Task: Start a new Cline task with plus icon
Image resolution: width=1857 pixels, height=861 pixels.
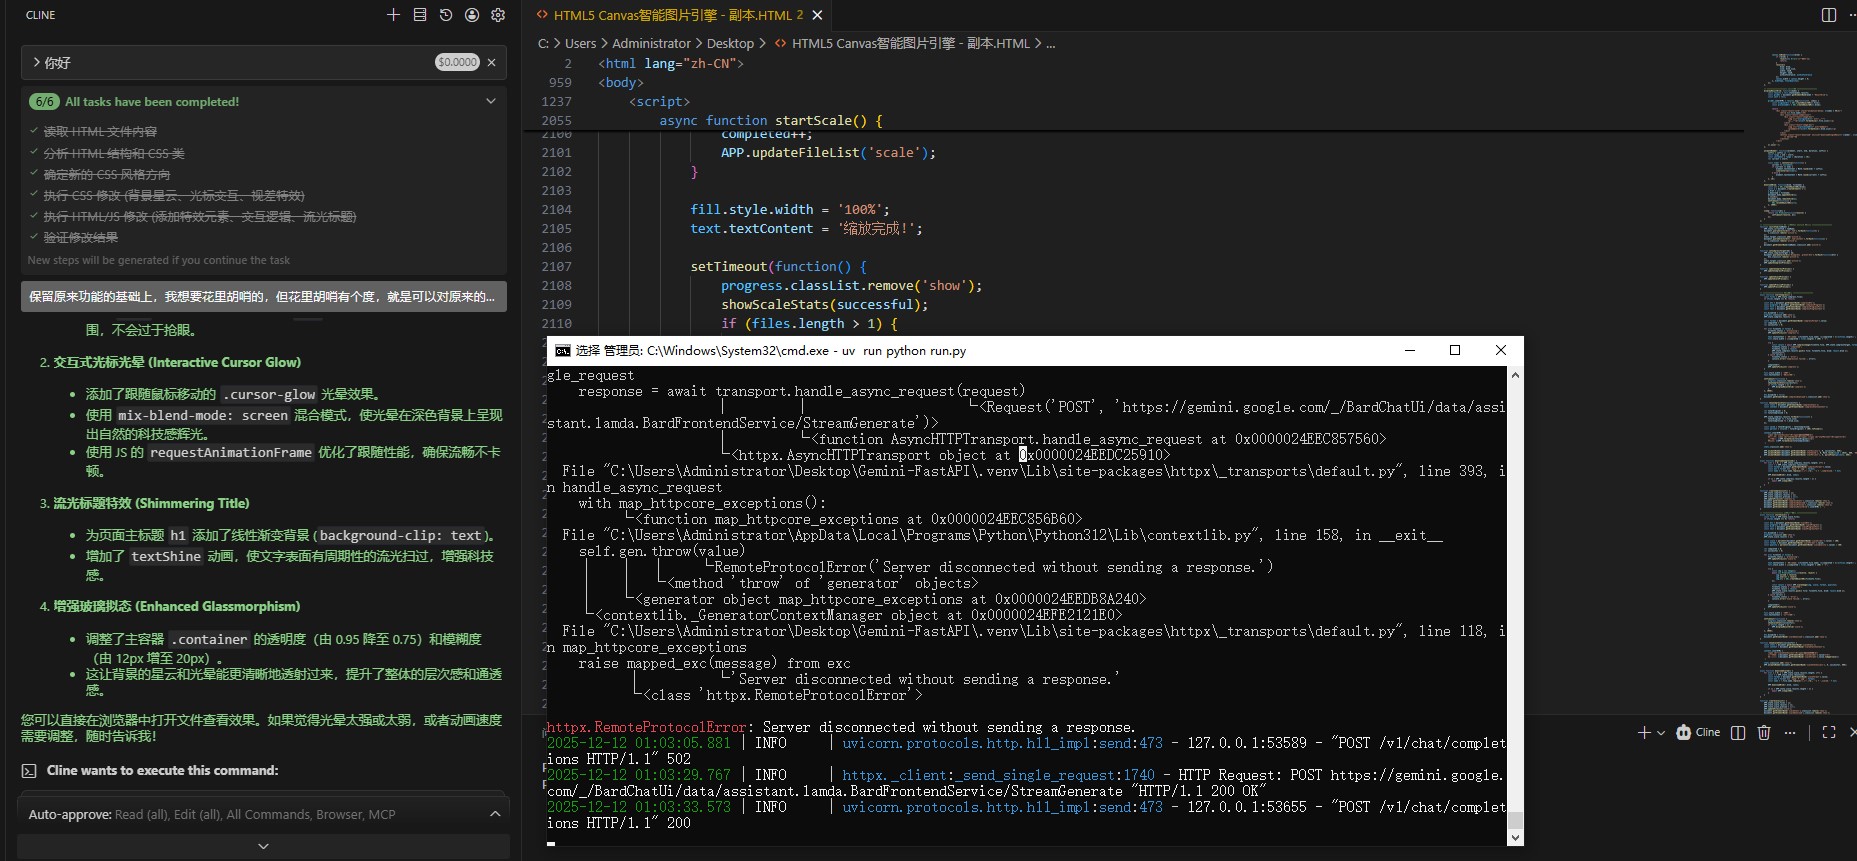Action: tap(393, 15)
